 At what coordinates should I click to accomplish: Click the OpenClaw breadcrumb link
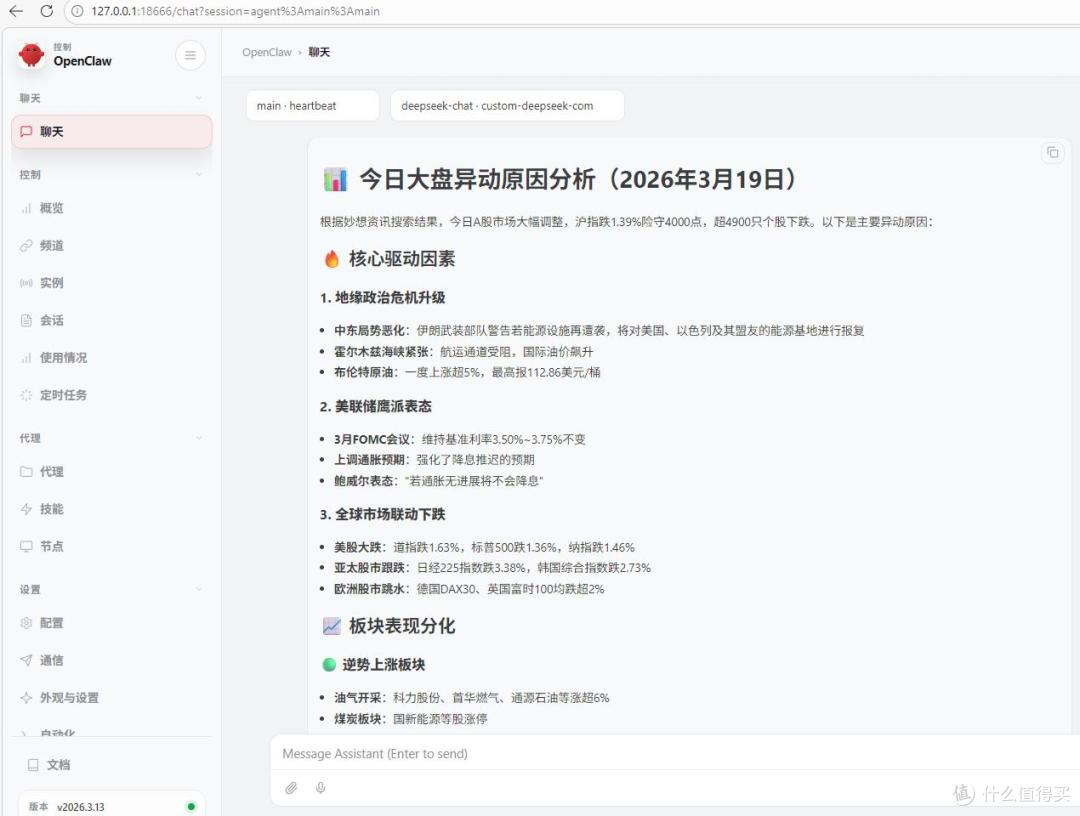tap(267, 52)
